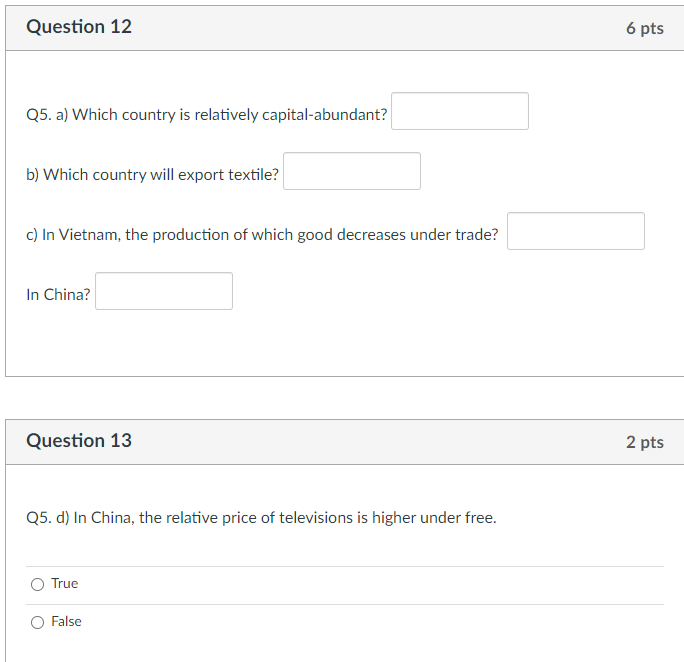
Task: Click the 'Question 12' heading
Action: [79, 27]
